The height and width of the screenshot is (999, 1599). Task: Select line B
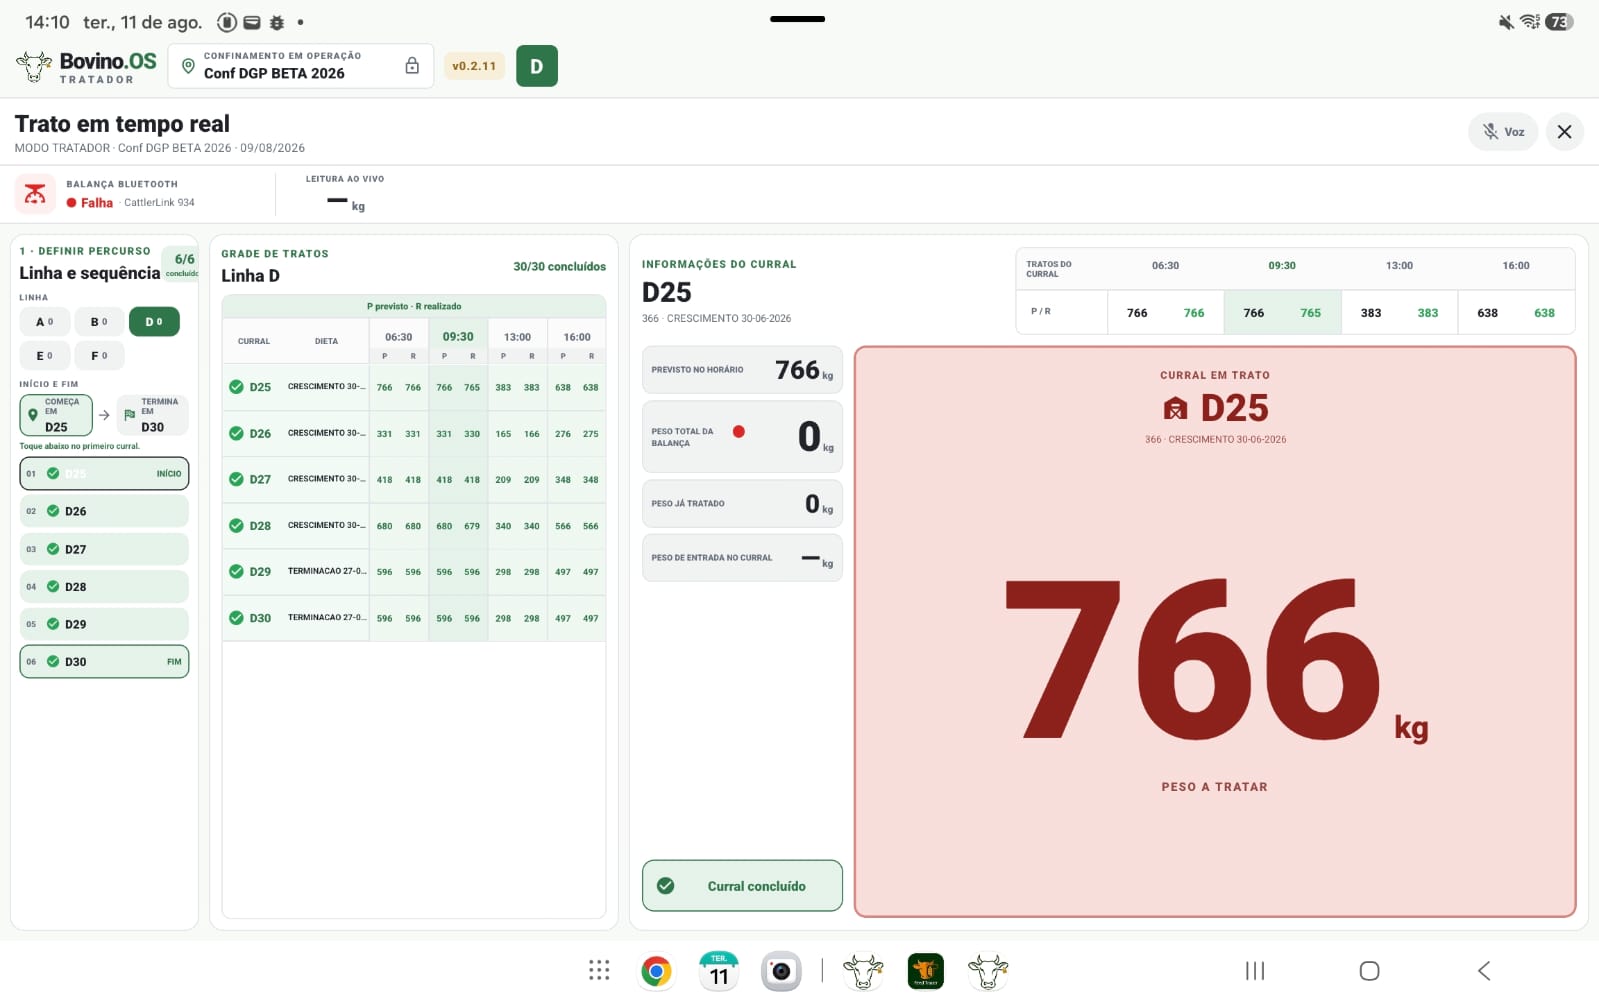click(x=99, y=322)
